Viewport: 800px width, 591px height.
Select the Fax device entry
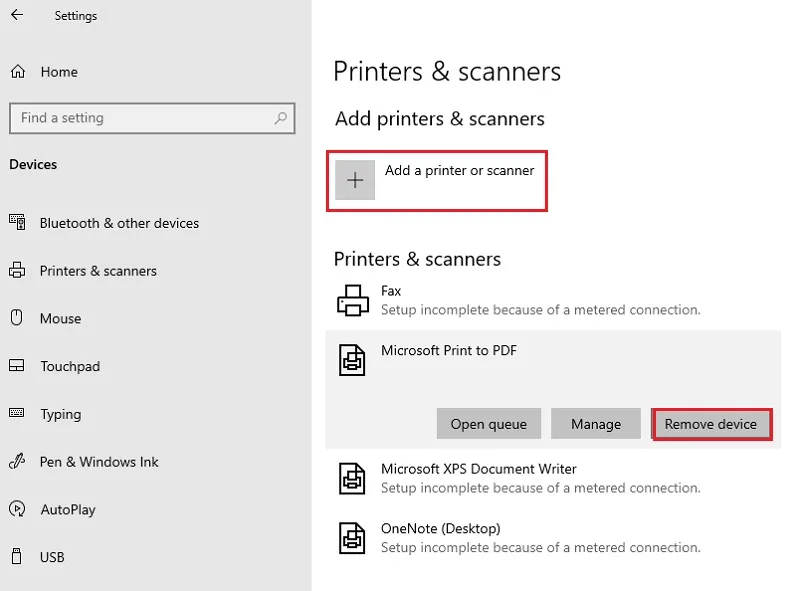[x=553, y=300]
